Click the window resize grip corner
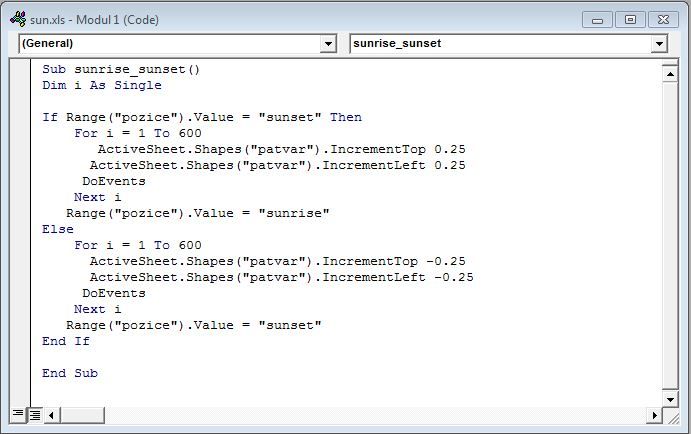The width and height of the screenshot is (691, 434). tap(673, 417)
